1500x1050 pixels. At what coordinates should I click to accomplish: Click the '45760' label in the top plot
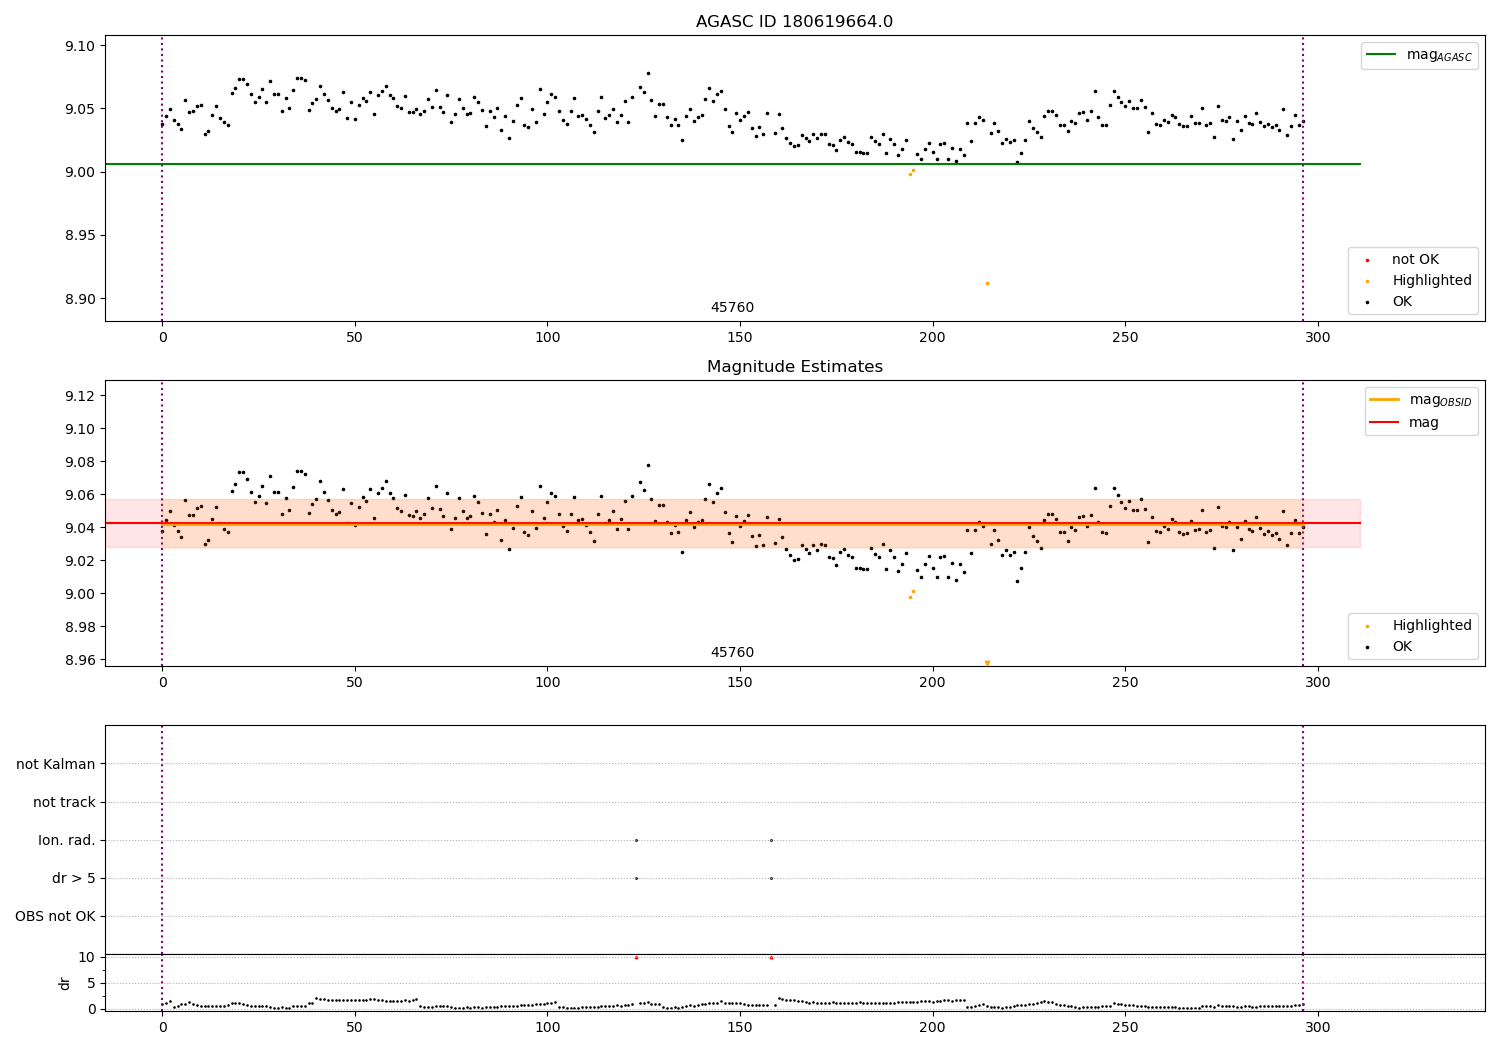pyautogui.click(x=732, y=308)
